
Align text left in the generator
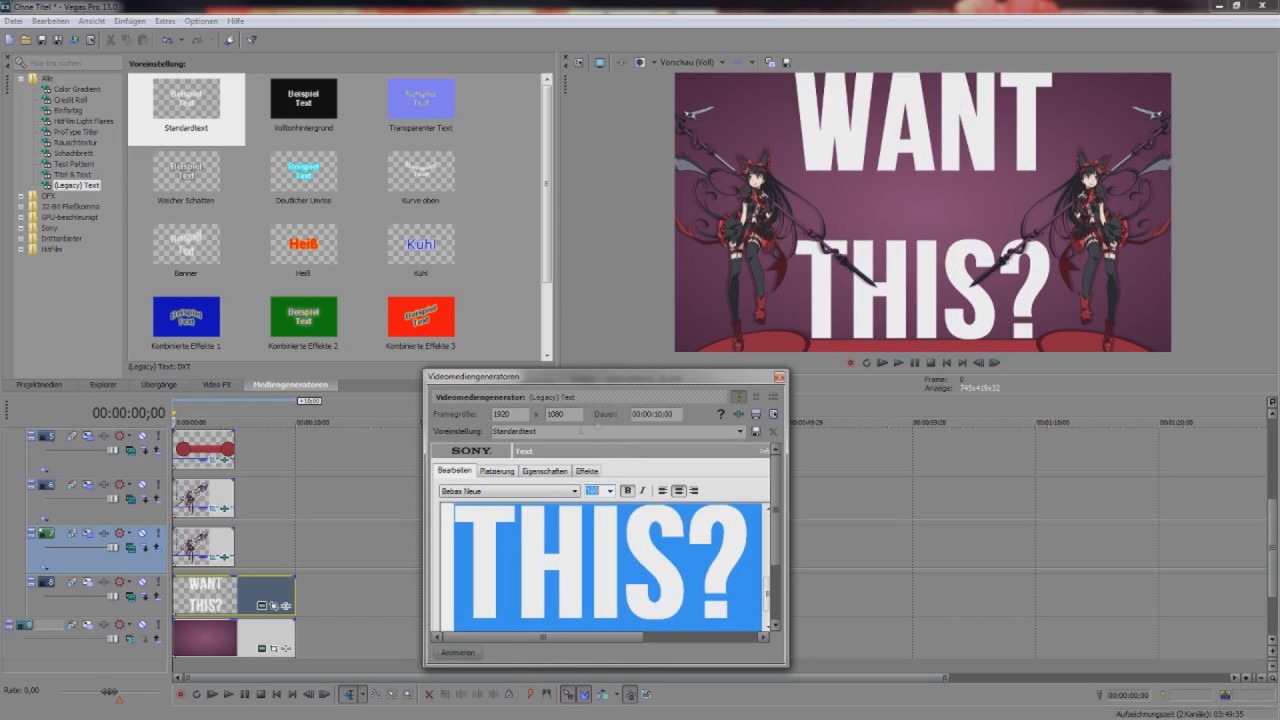pos(662,491)
